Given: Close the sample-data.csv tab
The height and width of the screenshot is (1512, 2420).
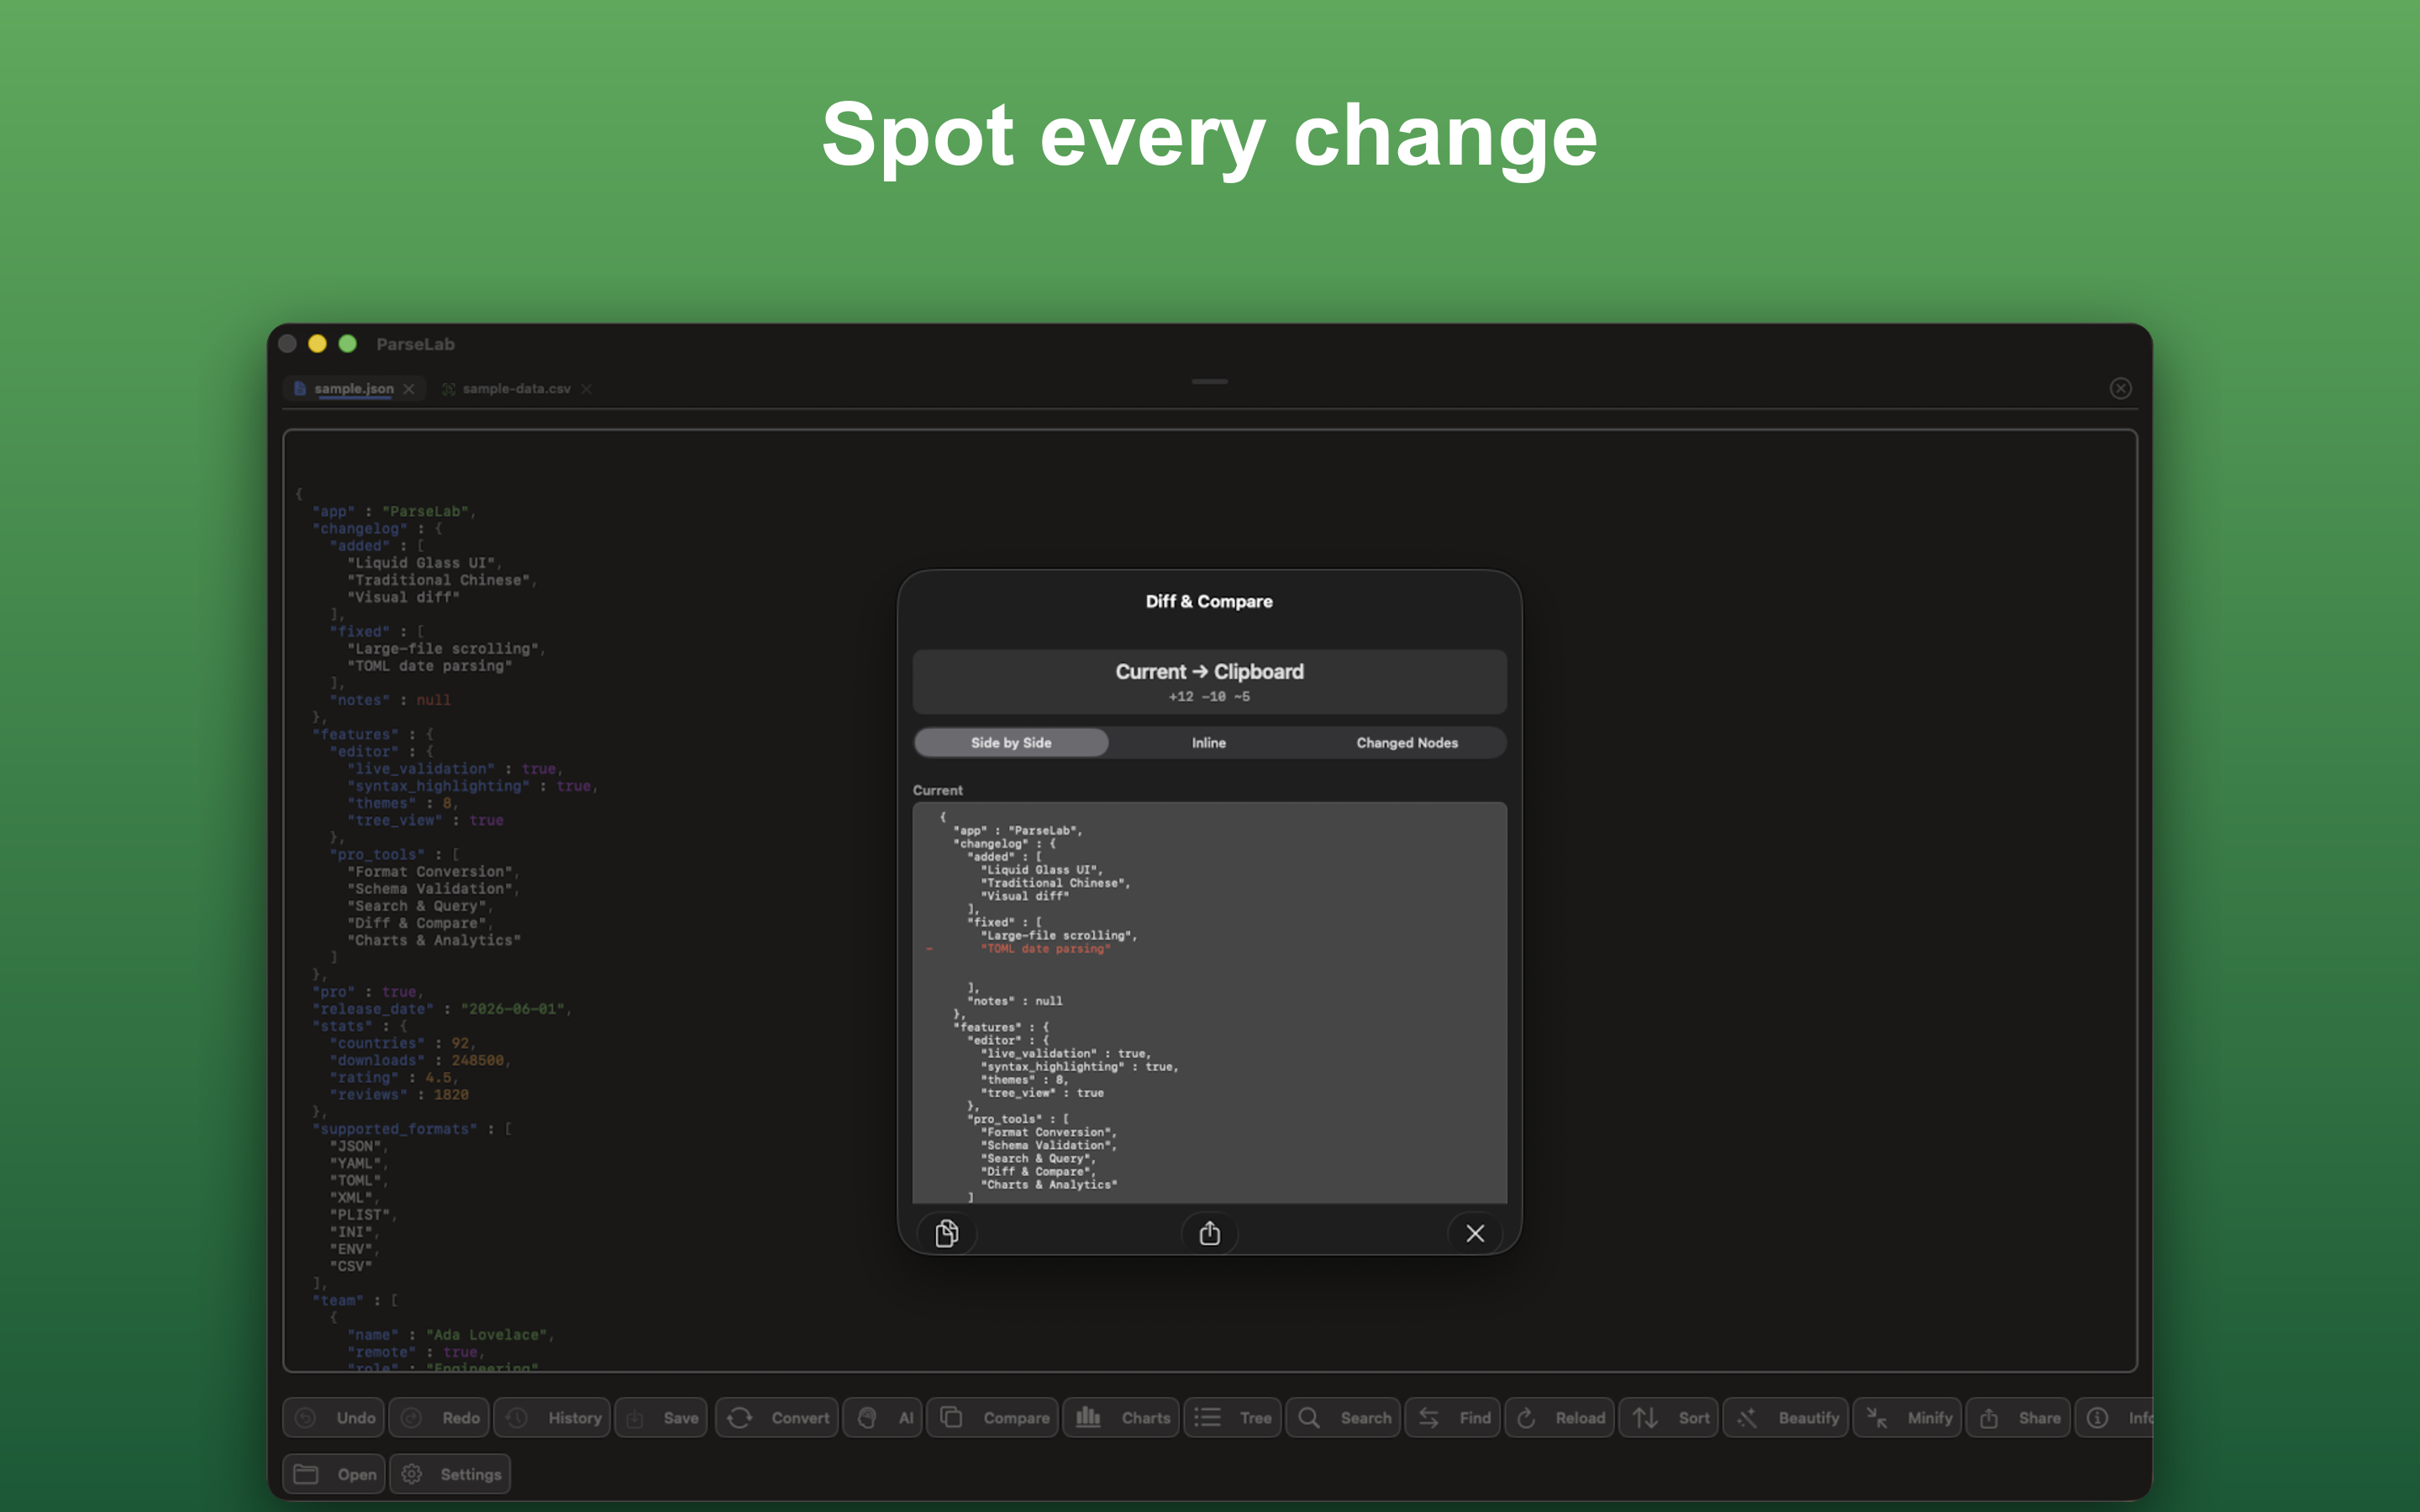Looking at the screenshot, I should coord(586,389).
